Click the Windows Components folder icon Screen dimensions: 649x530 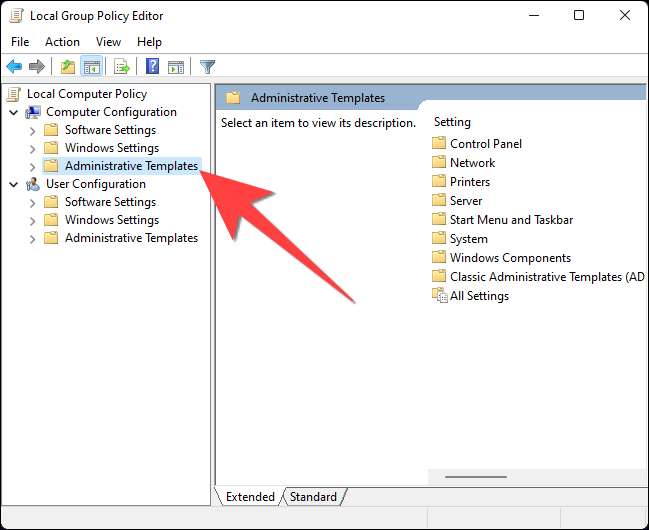tap(439, 258)
